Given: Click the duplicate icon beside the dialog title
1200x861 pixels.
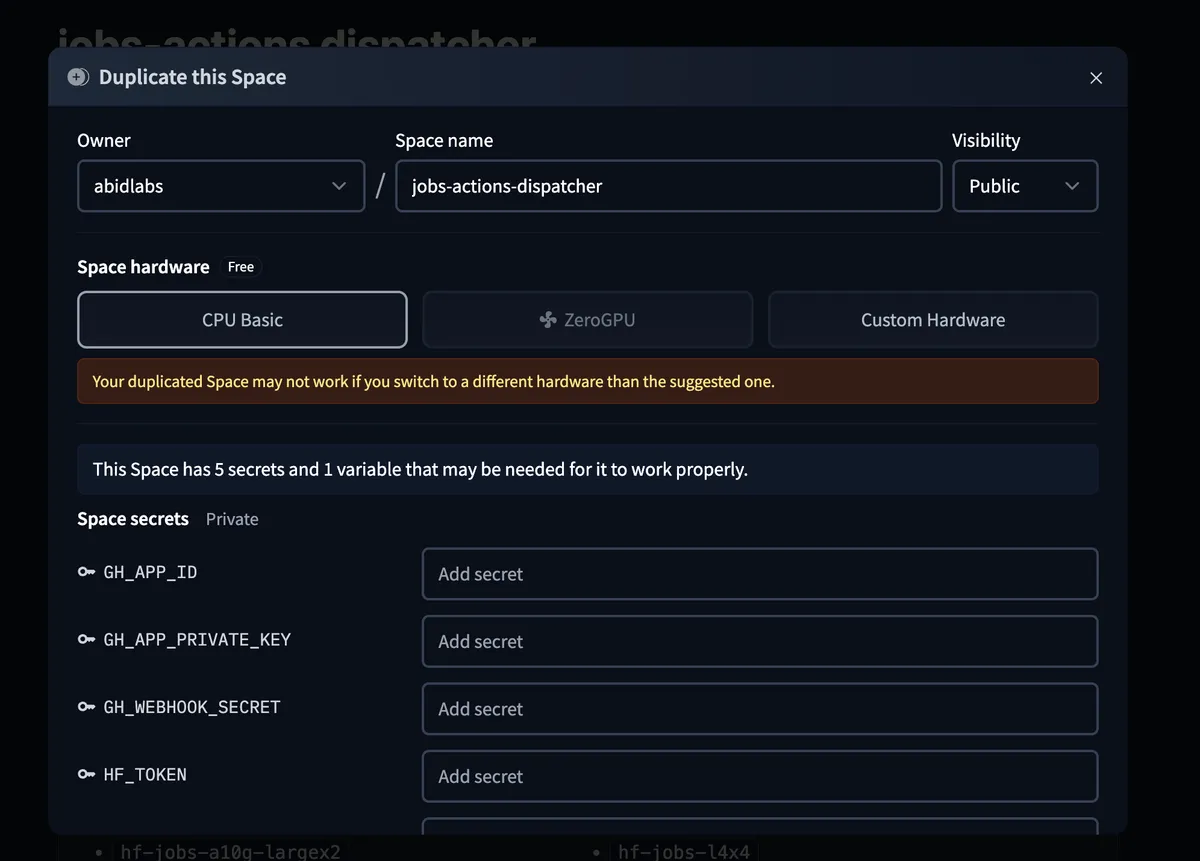Looking at the screenshot, I should coord(78,77).
